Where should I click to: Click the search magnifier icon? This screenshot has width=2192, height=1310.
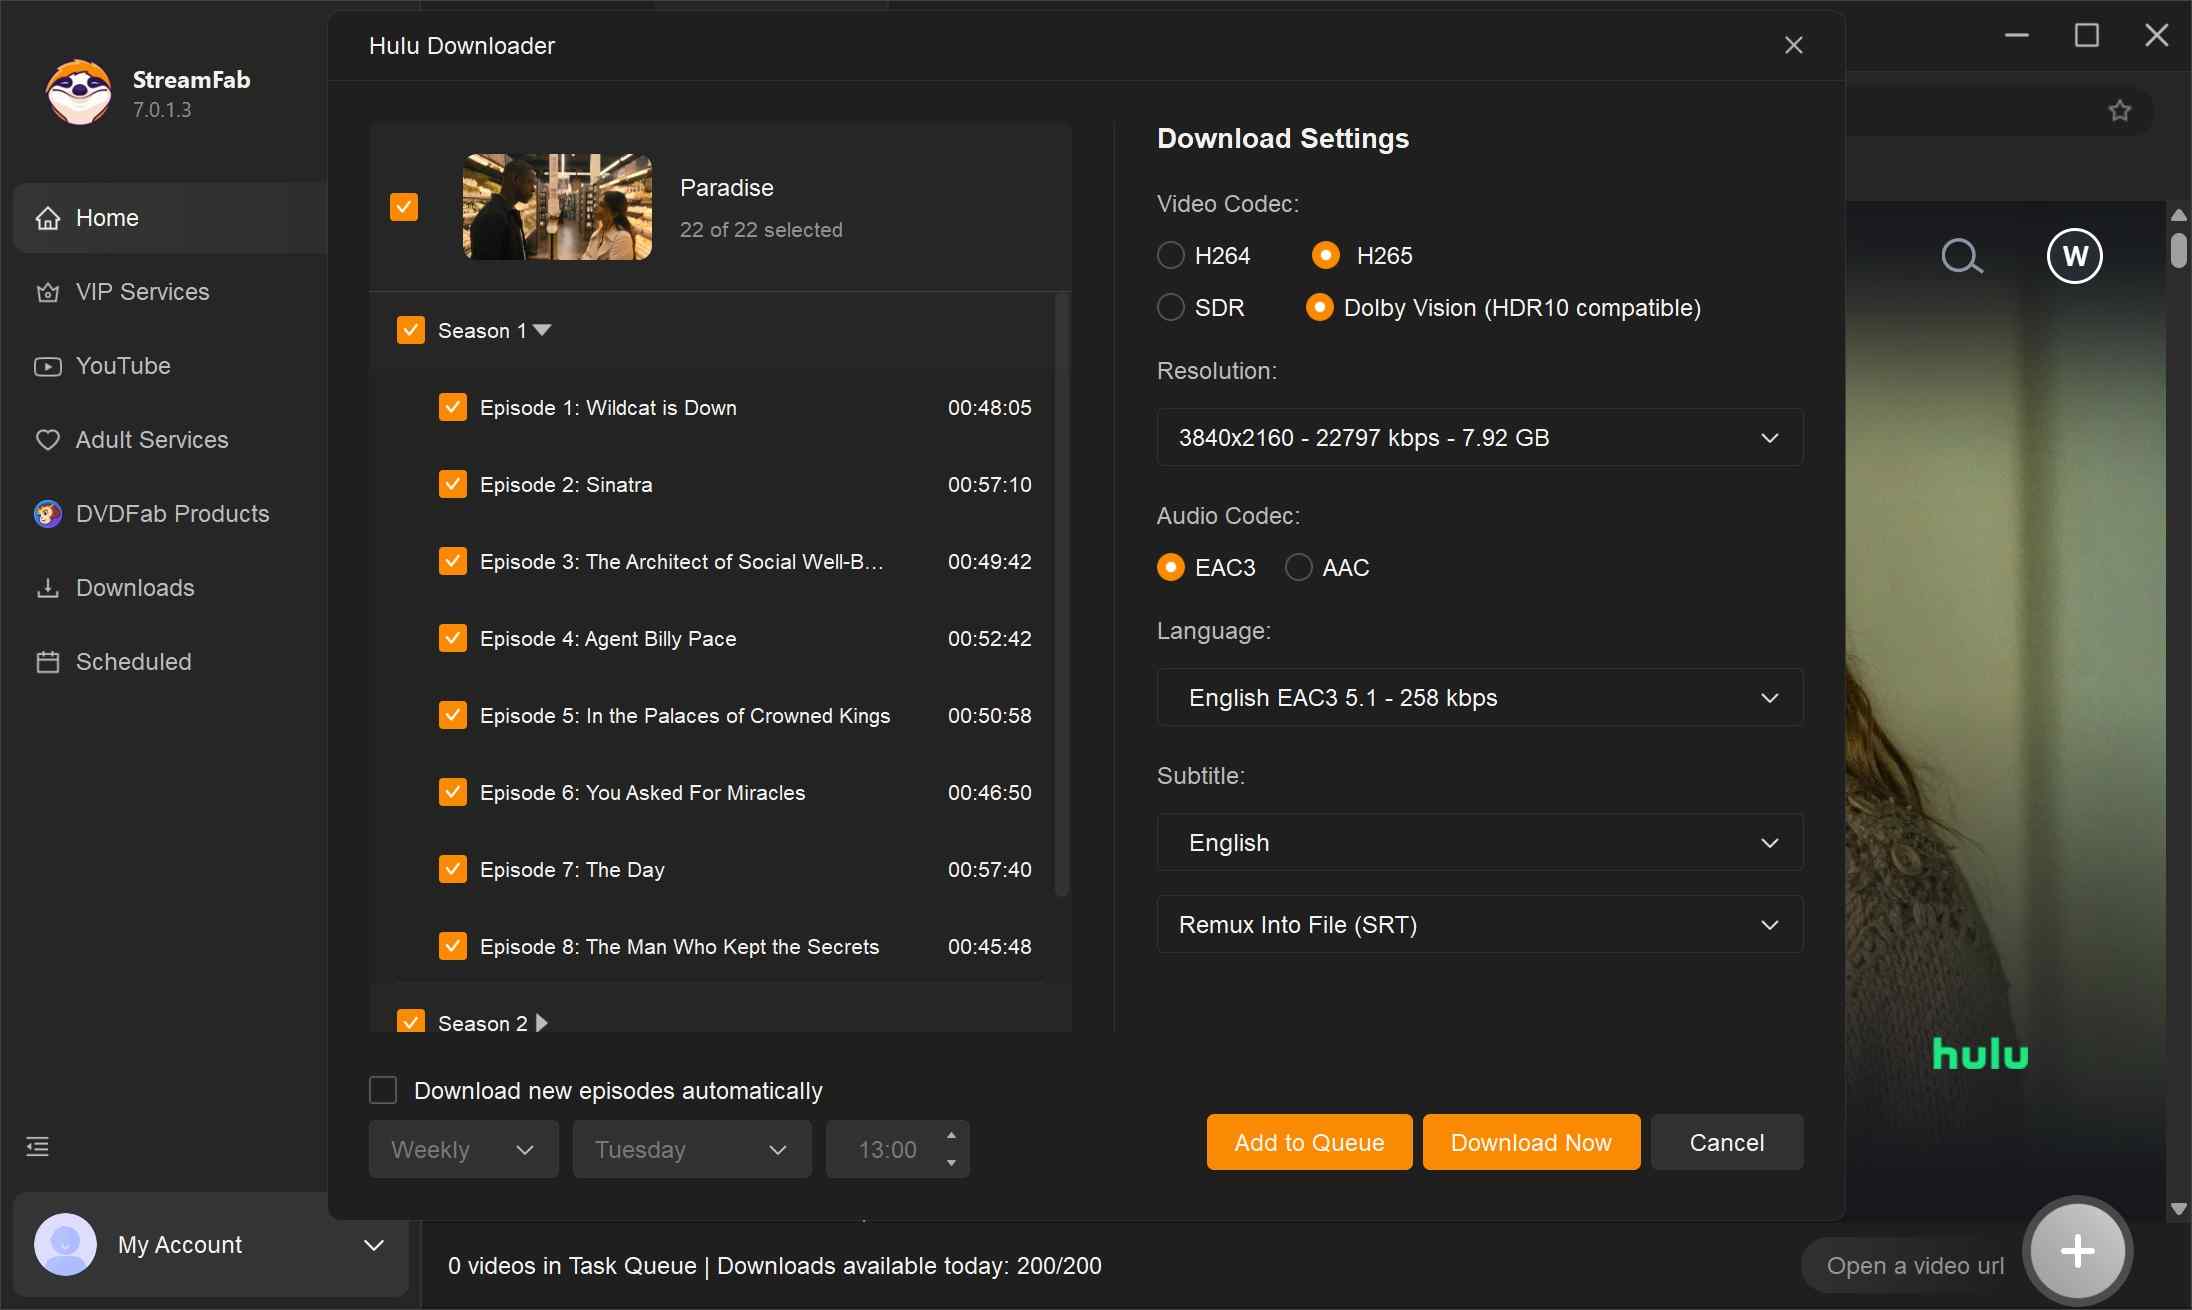pyautogui.click(x=1962, y=257)
